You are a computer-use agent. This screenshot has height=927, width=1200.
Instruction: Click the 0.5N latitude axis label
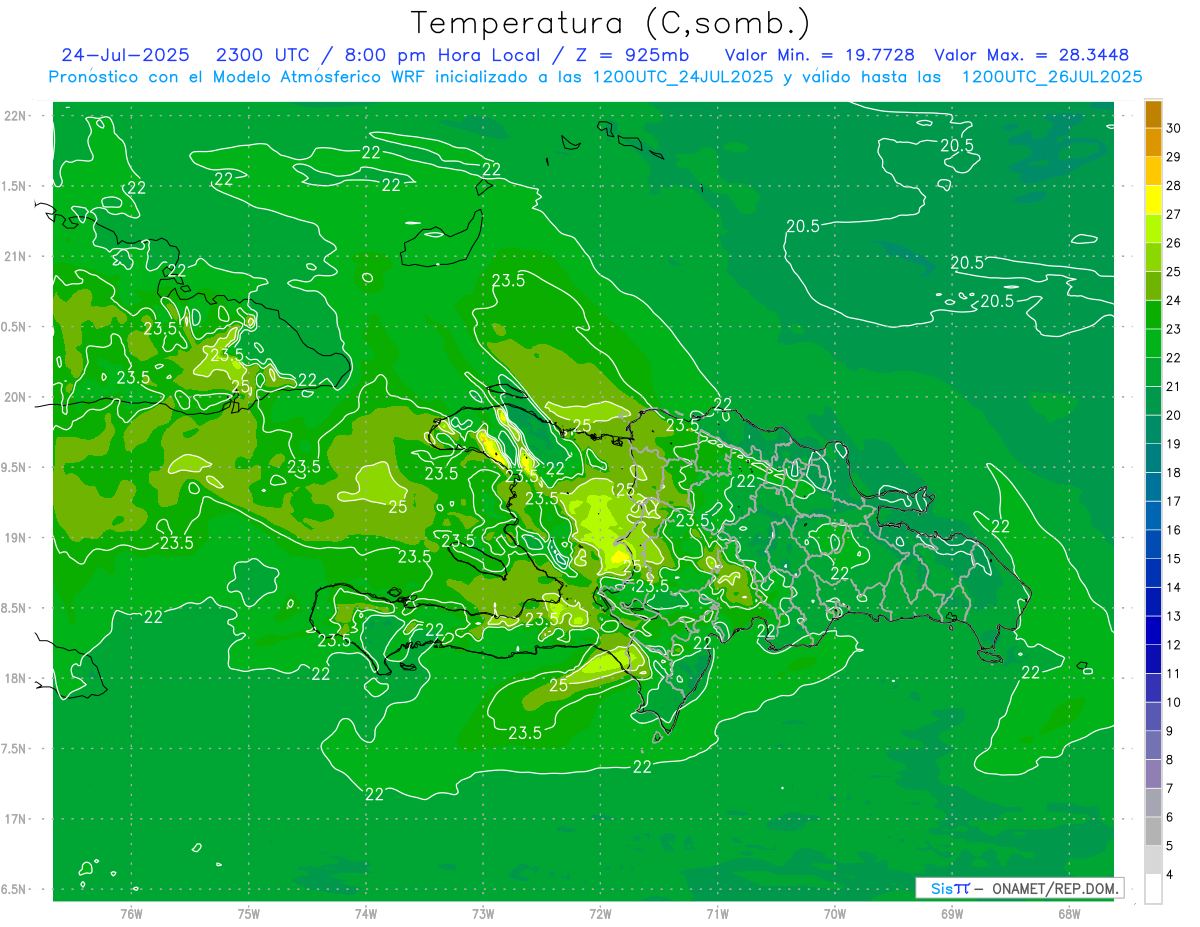tap(15, 327)
